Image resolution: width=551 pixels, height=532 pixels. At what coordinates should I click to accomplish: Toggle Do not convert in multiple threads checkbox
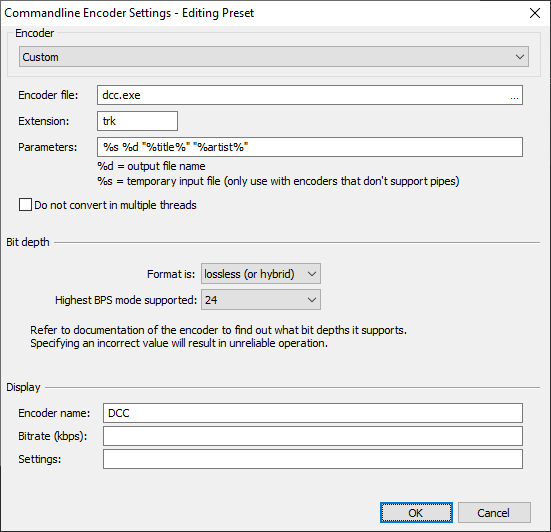[25, 205]
